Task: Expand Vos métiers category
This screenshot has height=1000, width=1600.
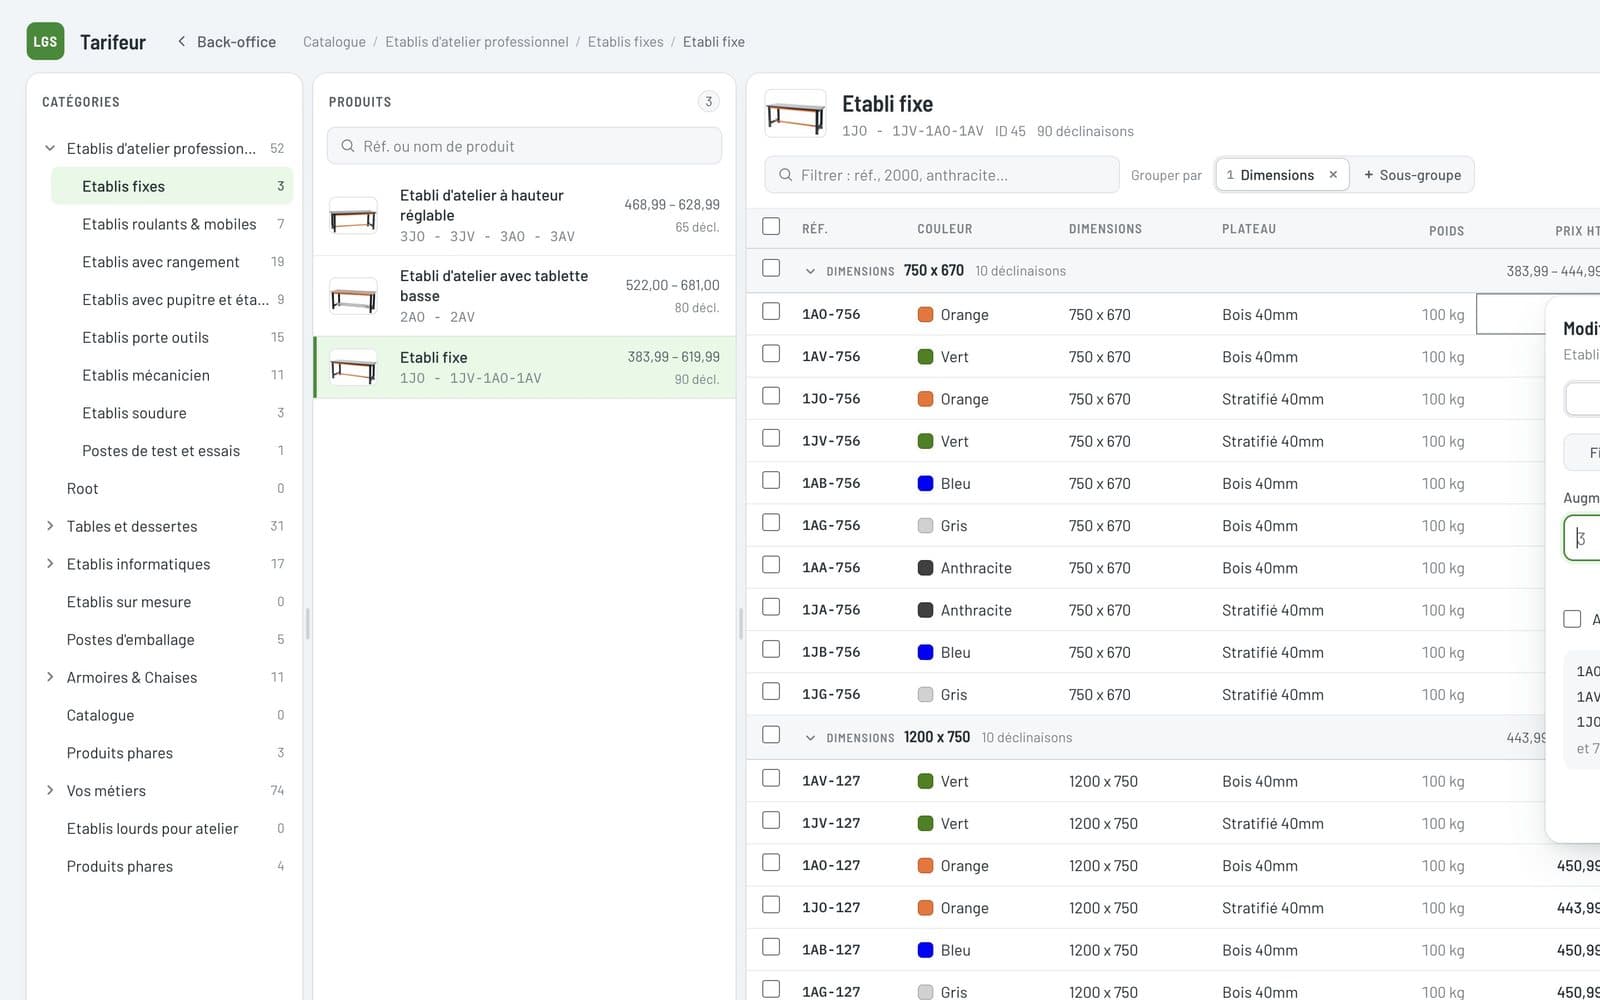Action: (50, 791)
